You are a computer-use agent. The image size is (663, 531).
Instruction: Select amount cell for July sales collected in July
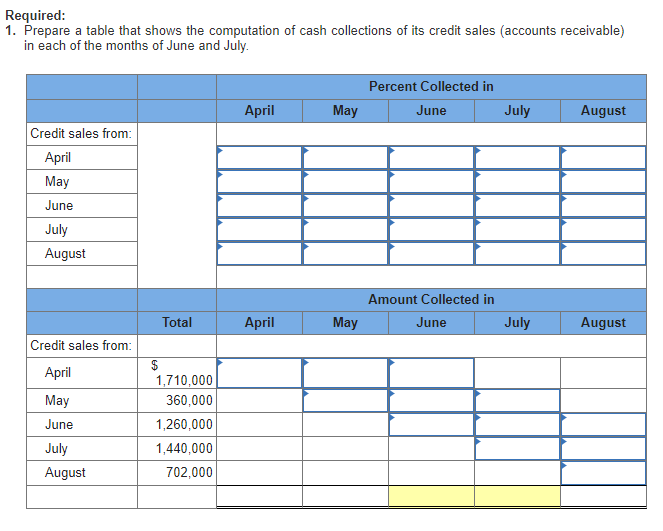tap(518, 449)
